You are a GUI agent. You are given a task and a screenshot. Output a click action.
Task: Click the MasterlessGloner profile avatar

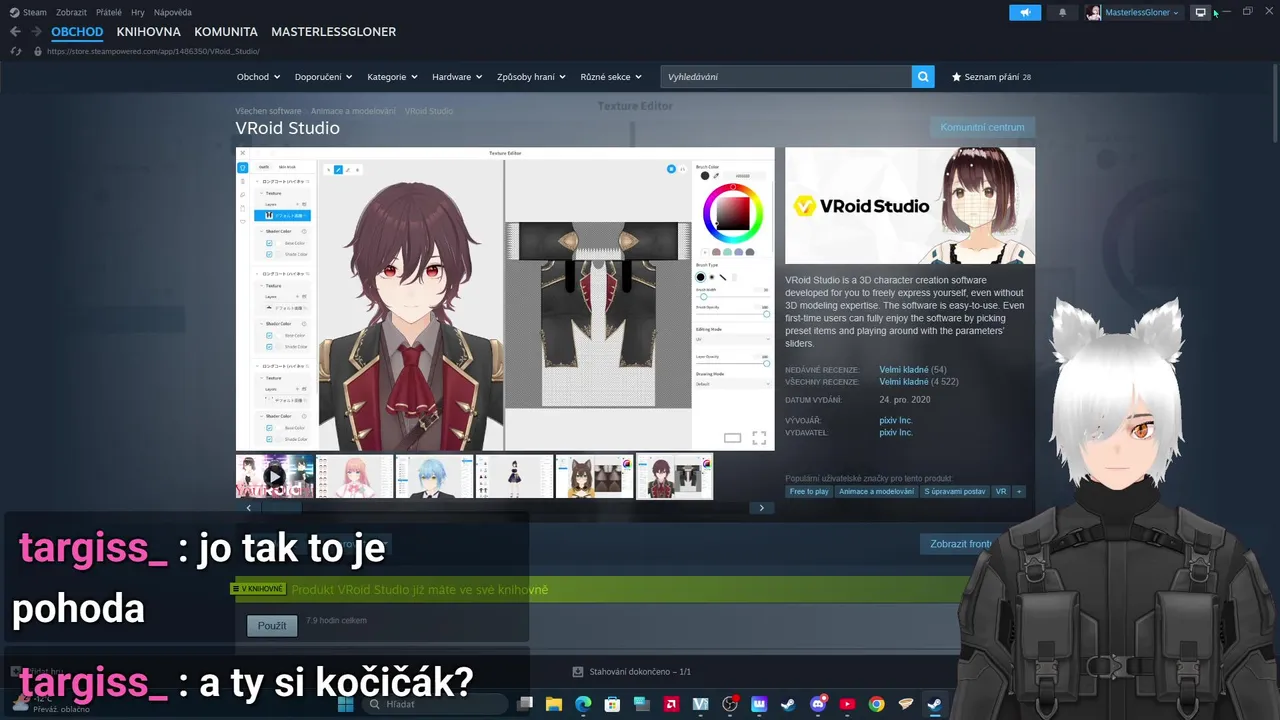pos(1094,12)
